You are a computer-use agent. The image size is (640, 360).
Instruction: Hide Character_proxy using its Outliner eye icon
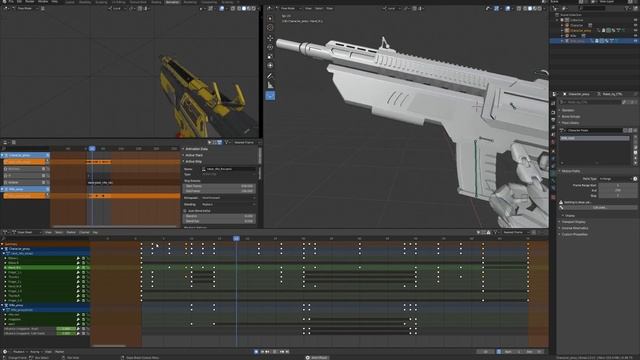636,31
